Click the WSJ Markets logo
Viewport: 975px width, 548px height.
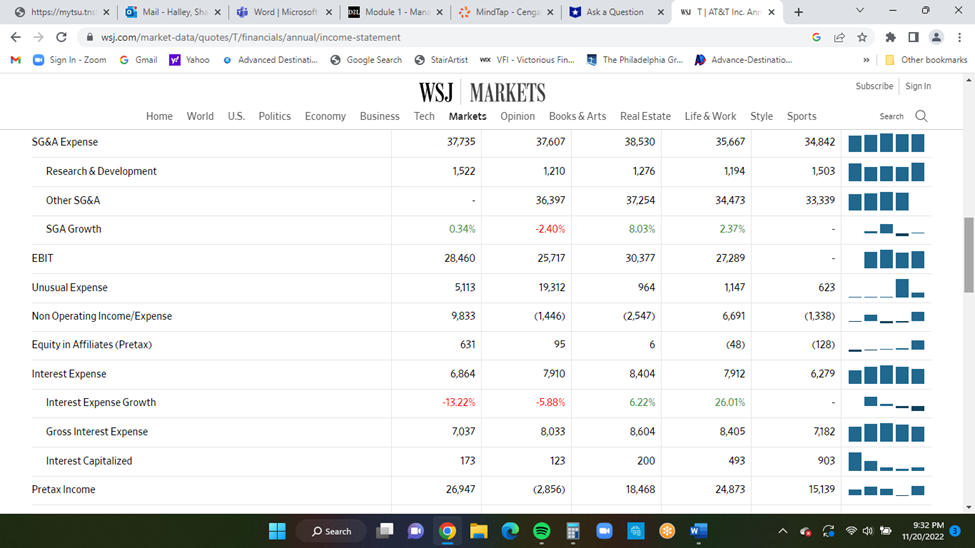(x=482, y=93)
